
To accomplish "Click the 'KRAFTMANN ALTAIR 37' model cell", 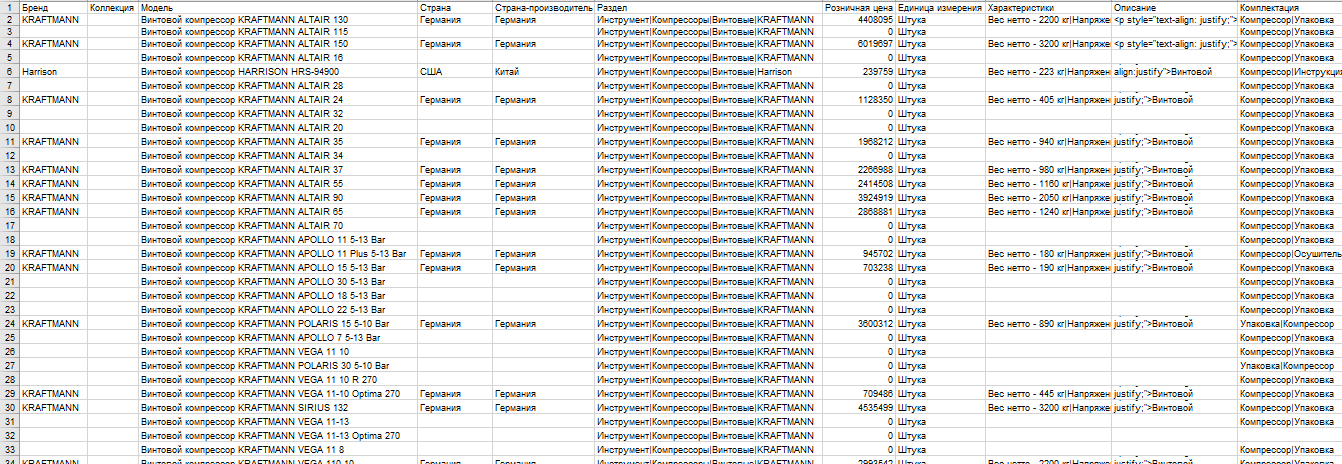I will 278,170.
